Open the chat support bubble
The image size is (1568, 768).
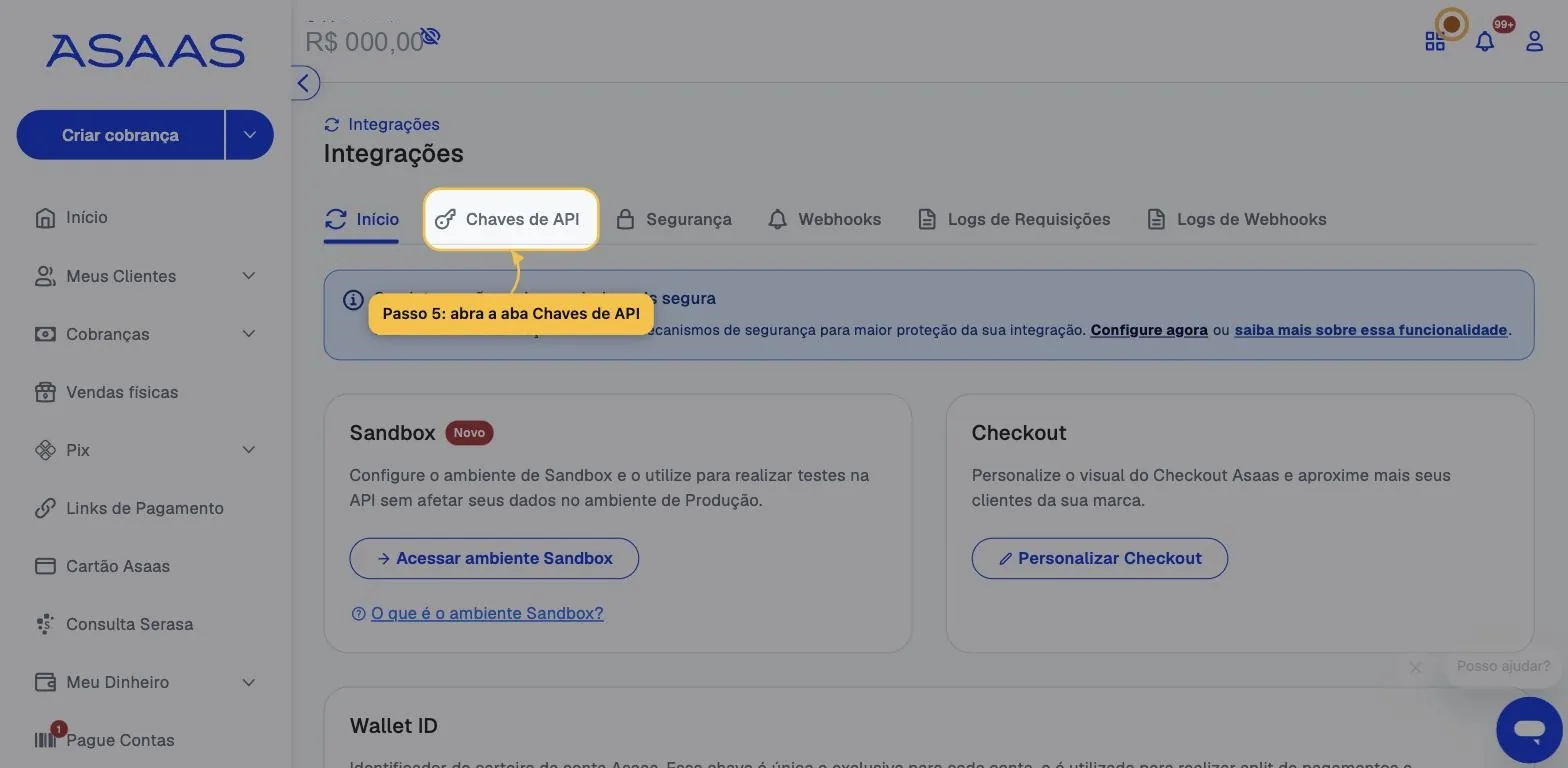(1529, 730)
